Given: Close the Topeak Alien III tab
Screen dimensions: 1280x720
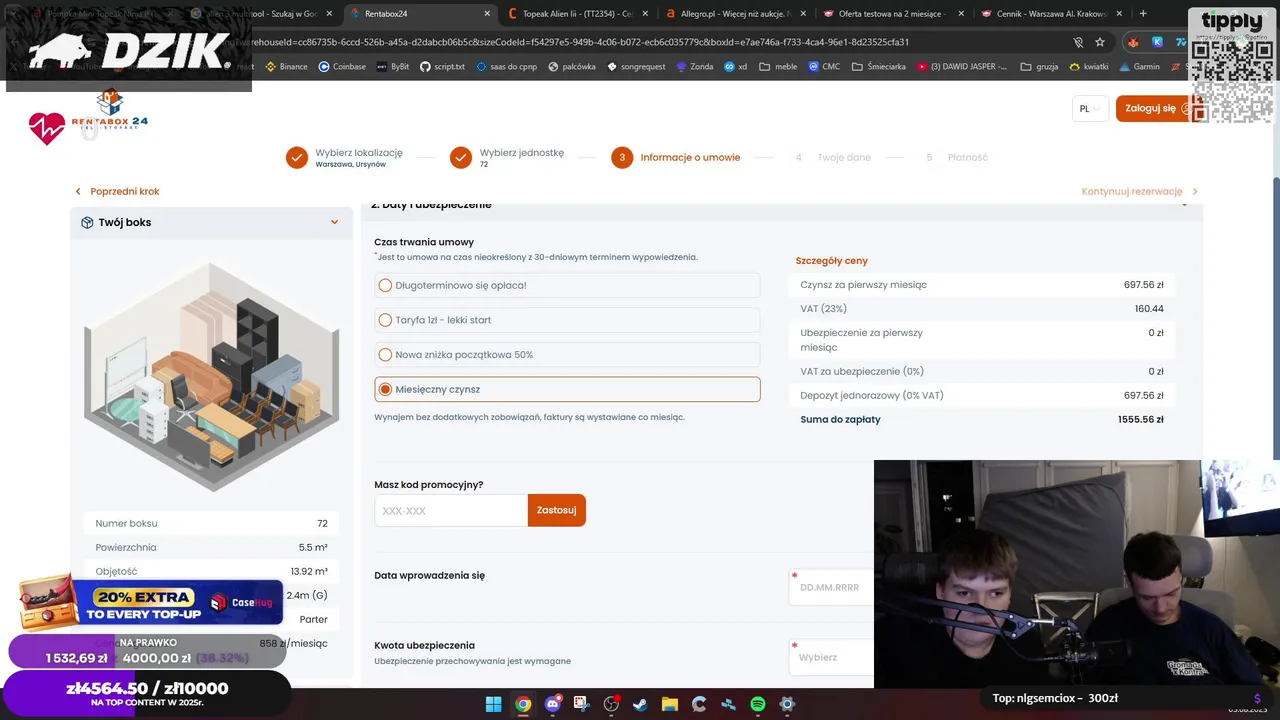Looking at the screenshot, I should pyautogui.click(x=645, y=14).
